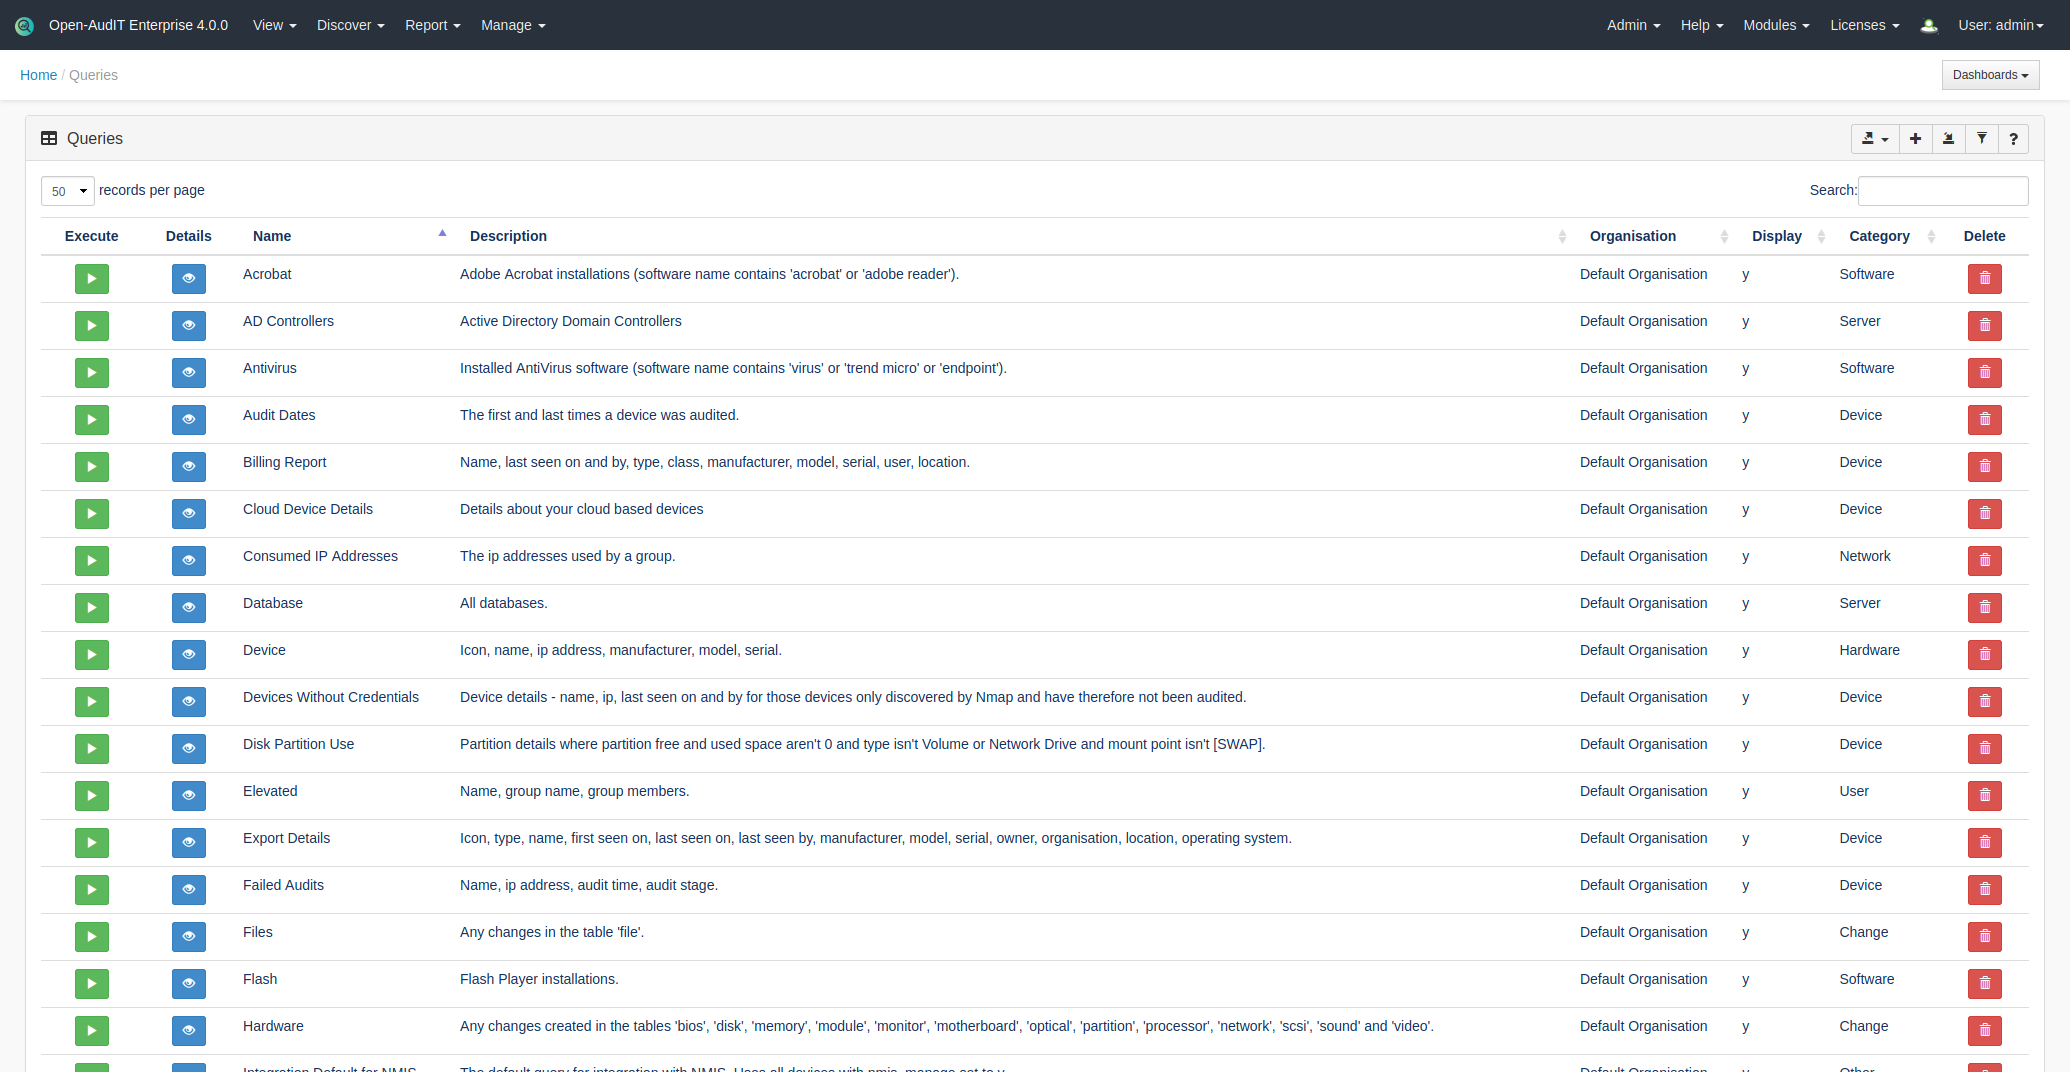
Task: Open the Dashboards dropdown
Action: coord(1989,74)
